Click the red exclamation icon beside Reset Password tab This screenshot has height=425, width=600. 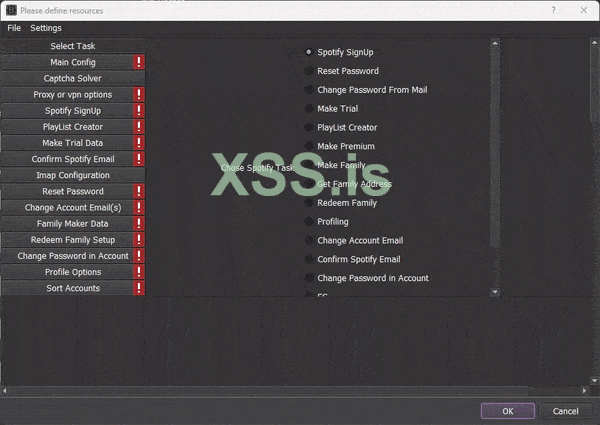coord(139,191)
